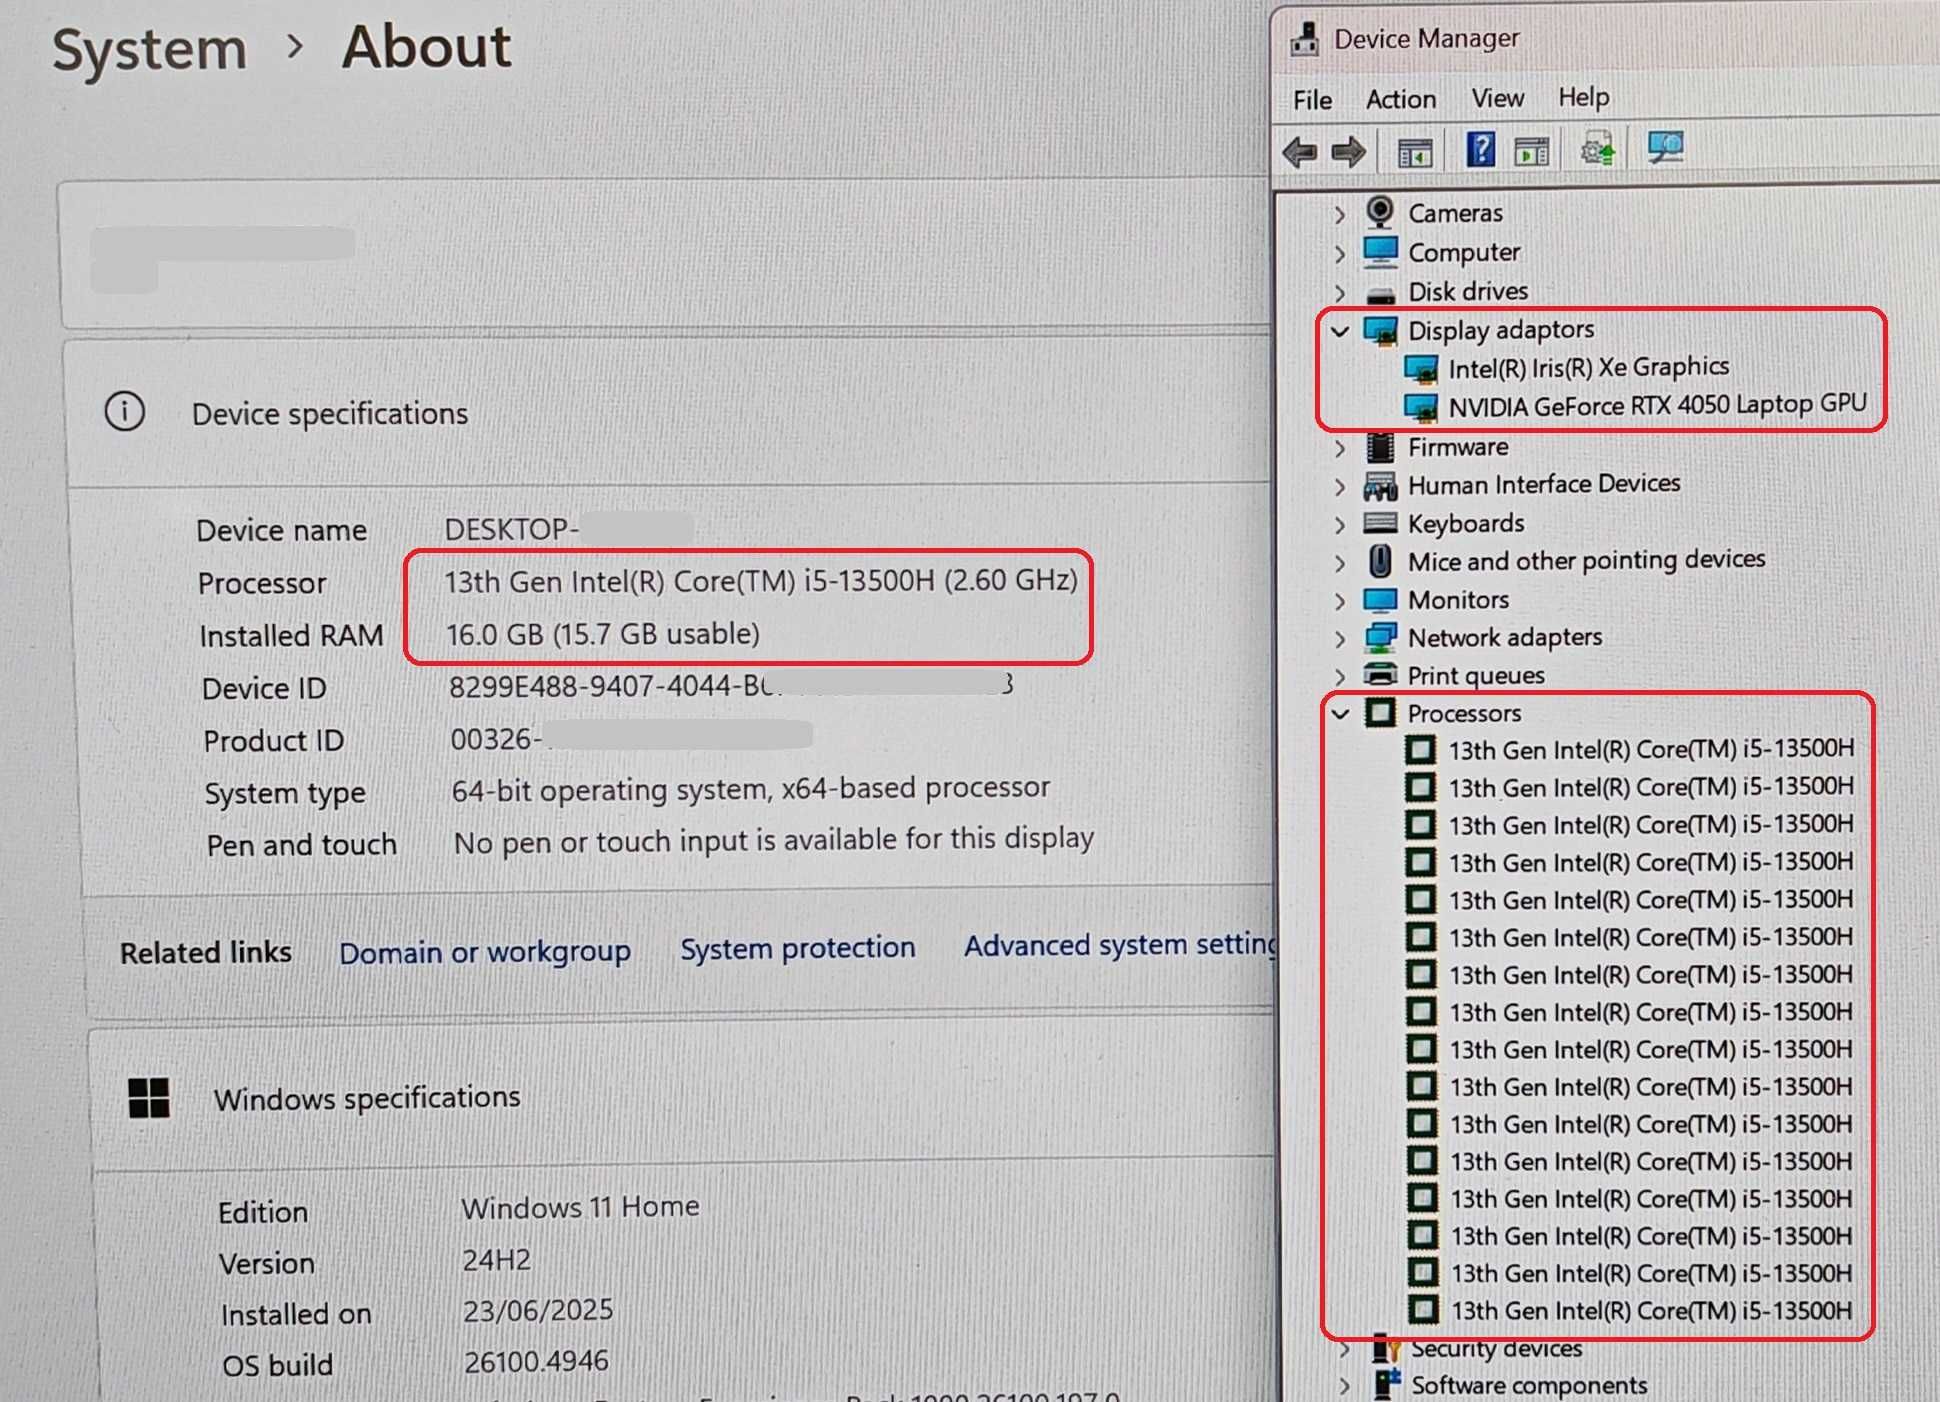Click the Forward arrow in Device Manager toolbar
1940x1402 pixels.
[1348, 152]
